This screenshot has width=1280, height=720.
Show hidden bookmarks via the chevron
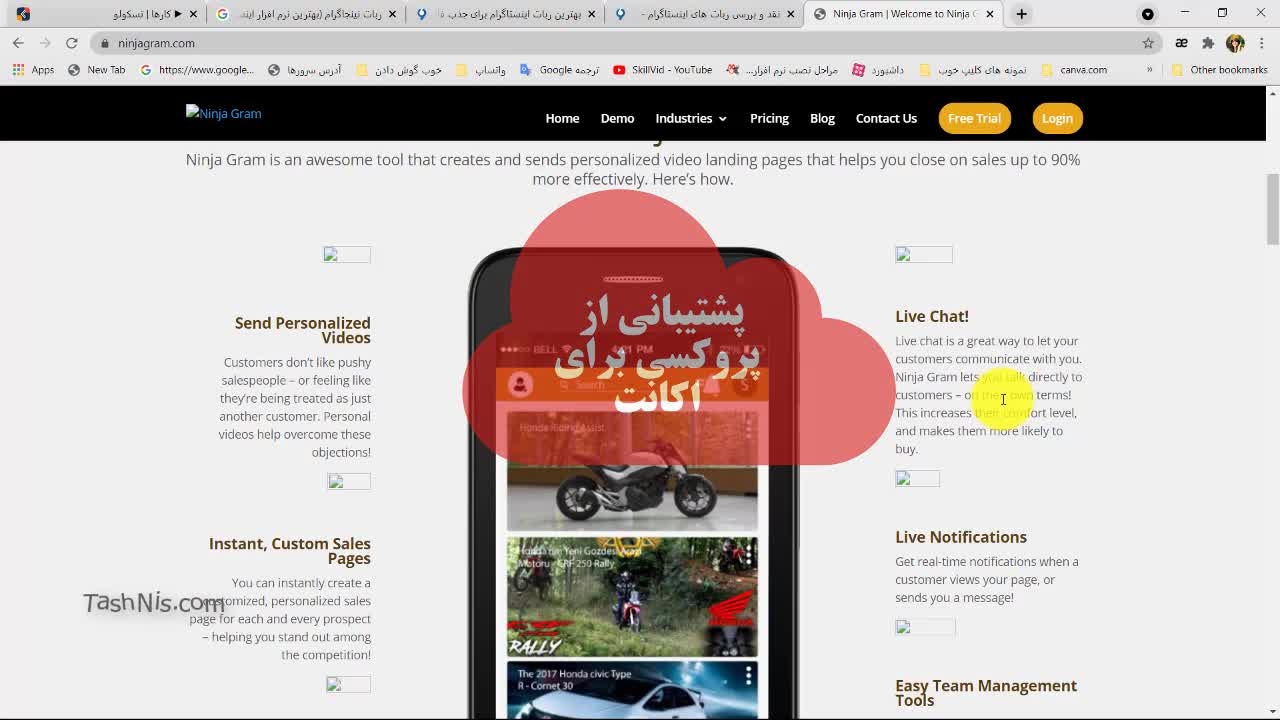click(x=1149, y=70)
